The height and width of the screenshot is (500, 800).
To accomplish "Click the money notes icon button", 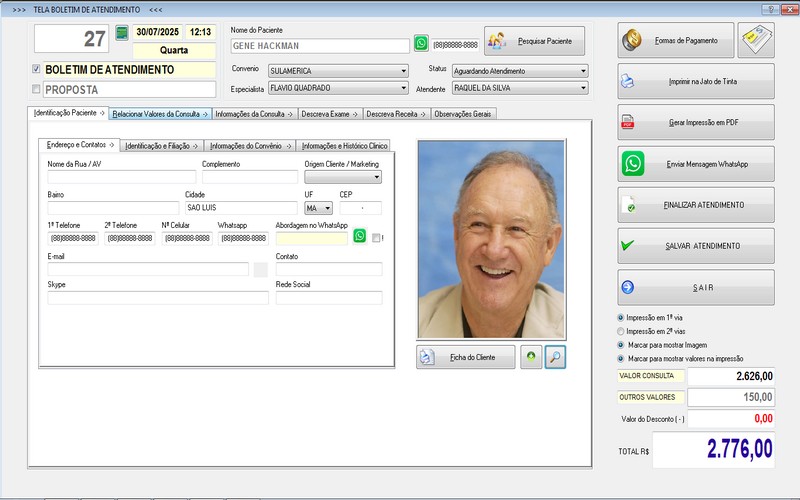I will pos(763,40).
